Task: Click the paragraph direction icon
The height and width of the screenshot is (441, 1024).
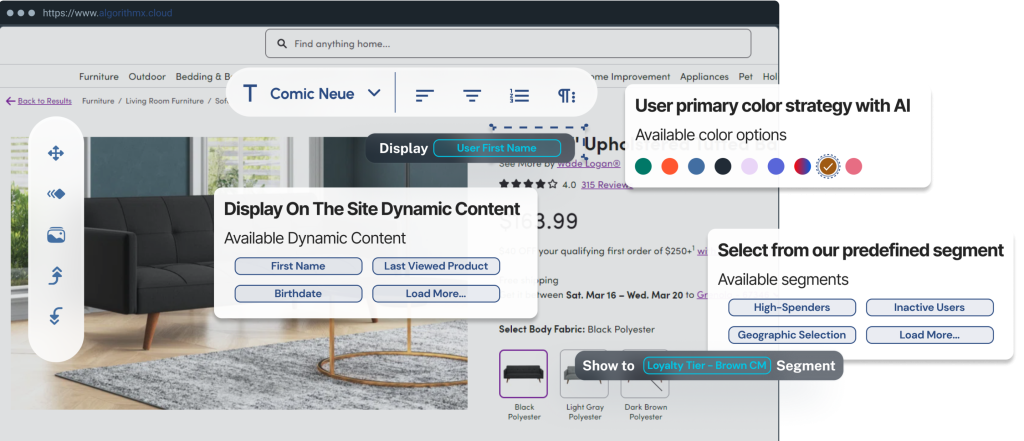Action: 567,95
